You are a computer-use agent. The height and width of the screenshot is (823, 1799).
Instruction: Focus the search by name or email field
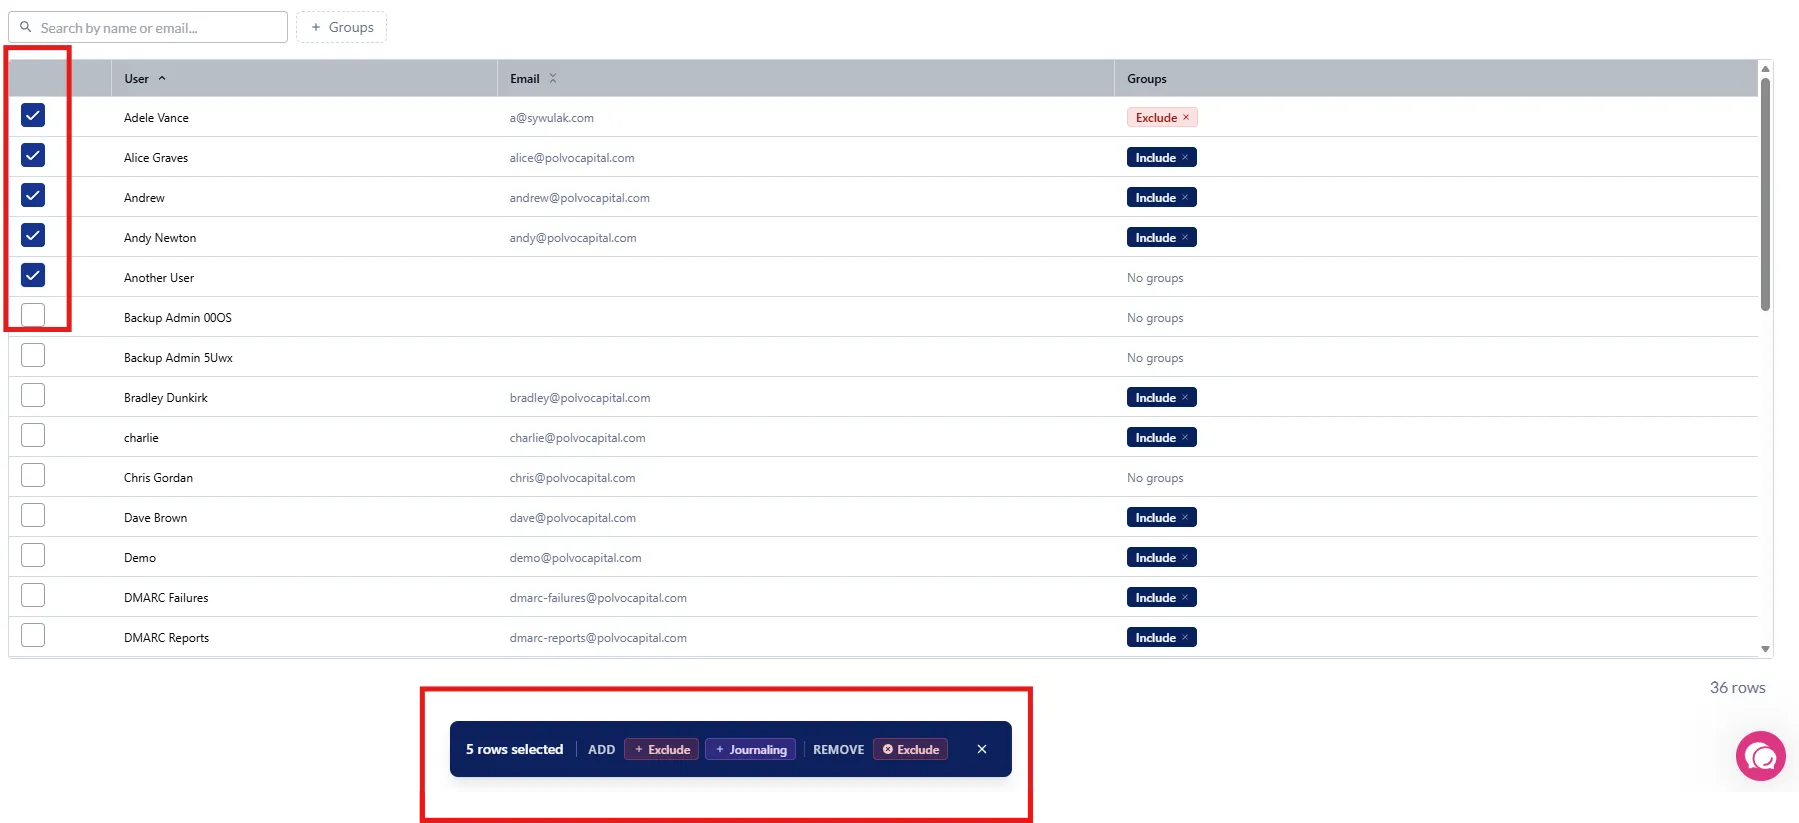[160, 28]
